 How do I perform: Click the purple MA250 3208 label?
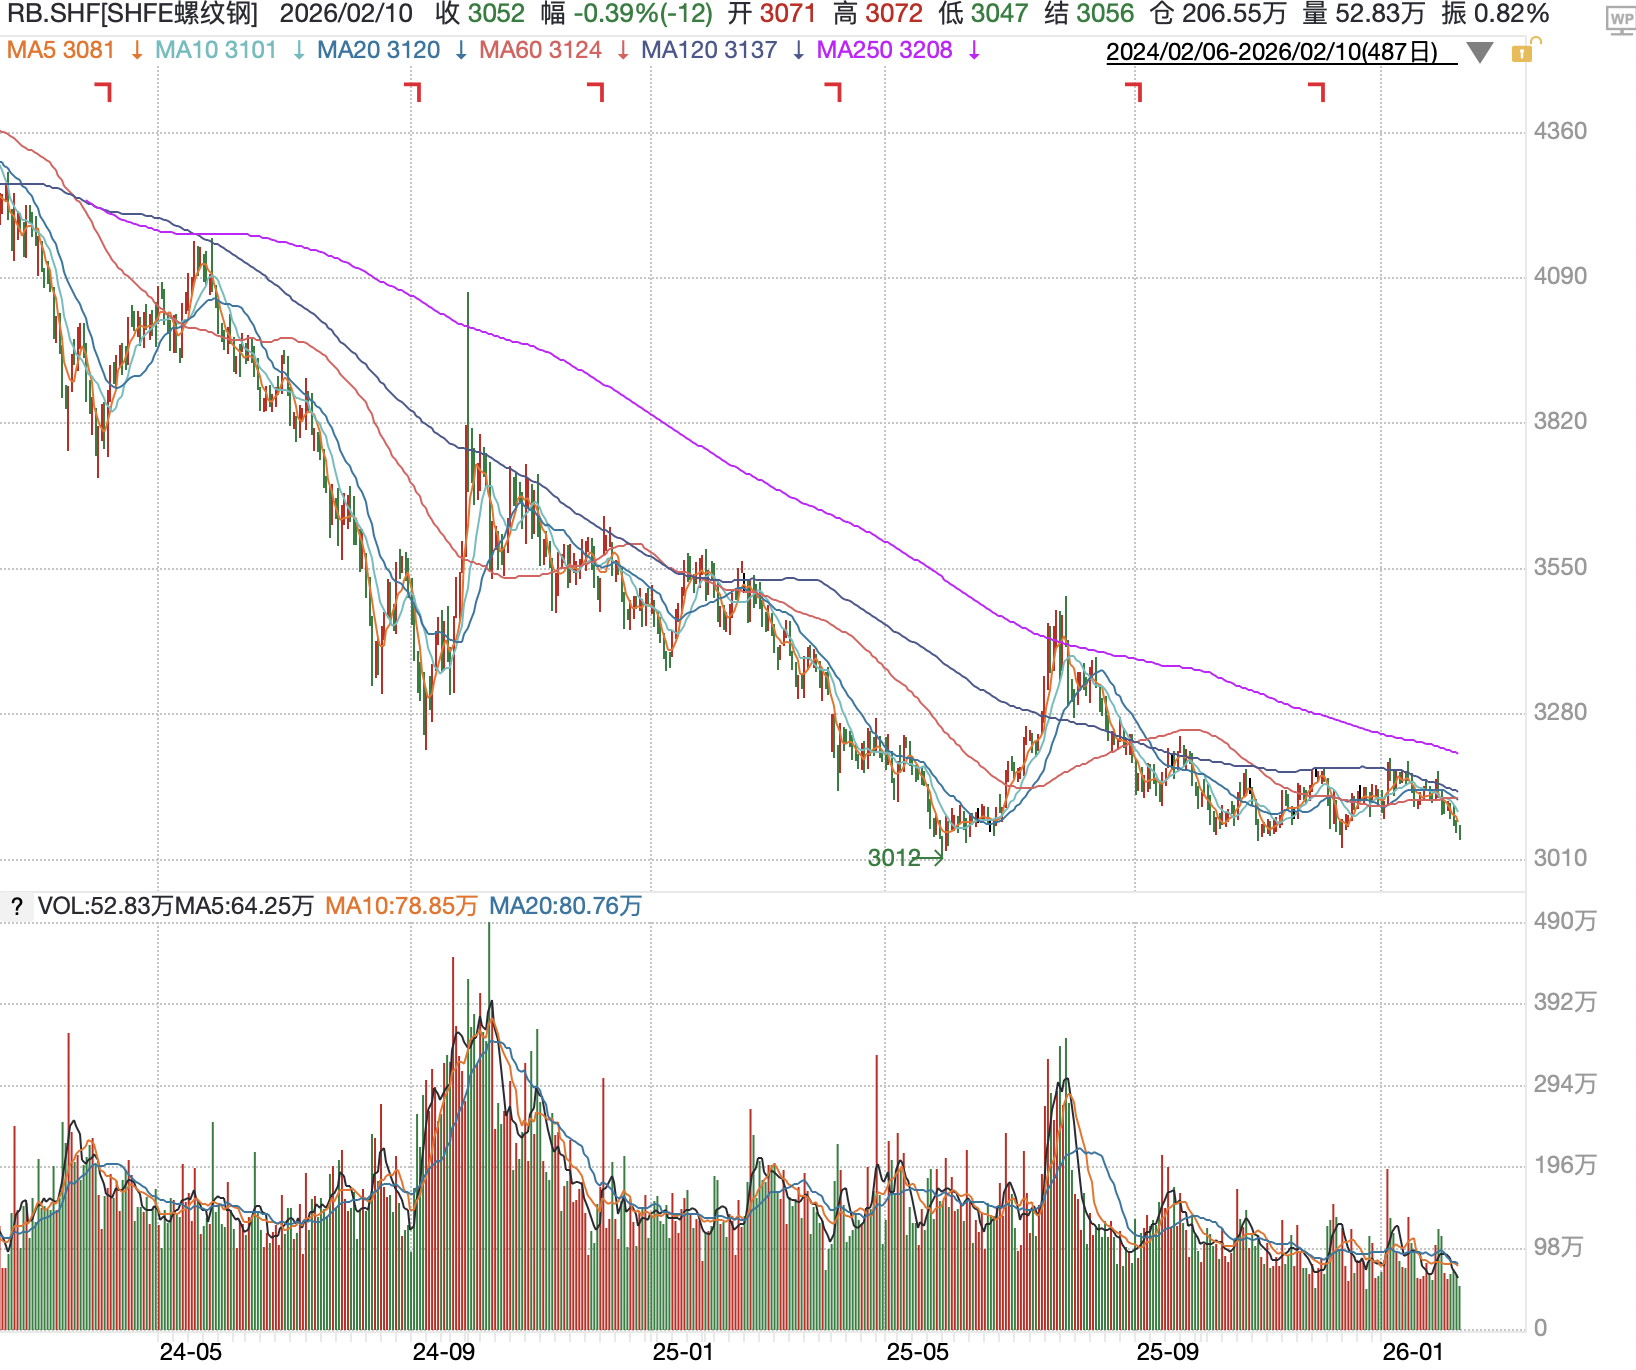point(884,50)
